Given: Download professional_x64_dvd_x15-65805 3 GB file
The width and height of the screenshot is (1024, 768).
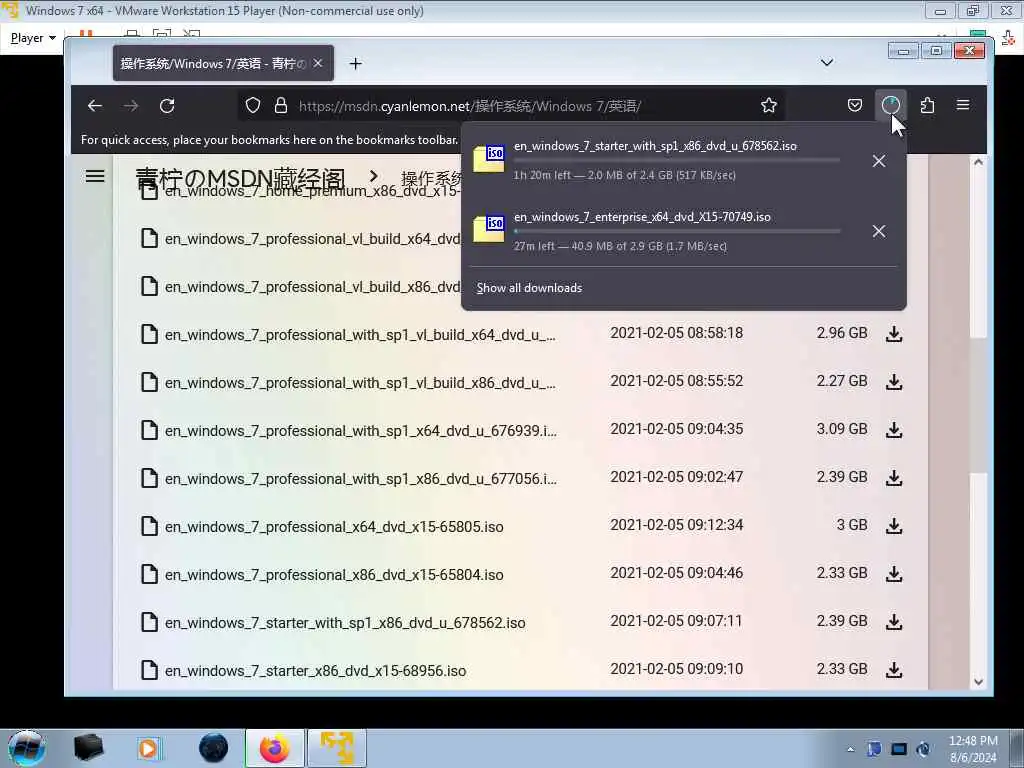Looking at the screenshot, I should [x=894, y=526].
